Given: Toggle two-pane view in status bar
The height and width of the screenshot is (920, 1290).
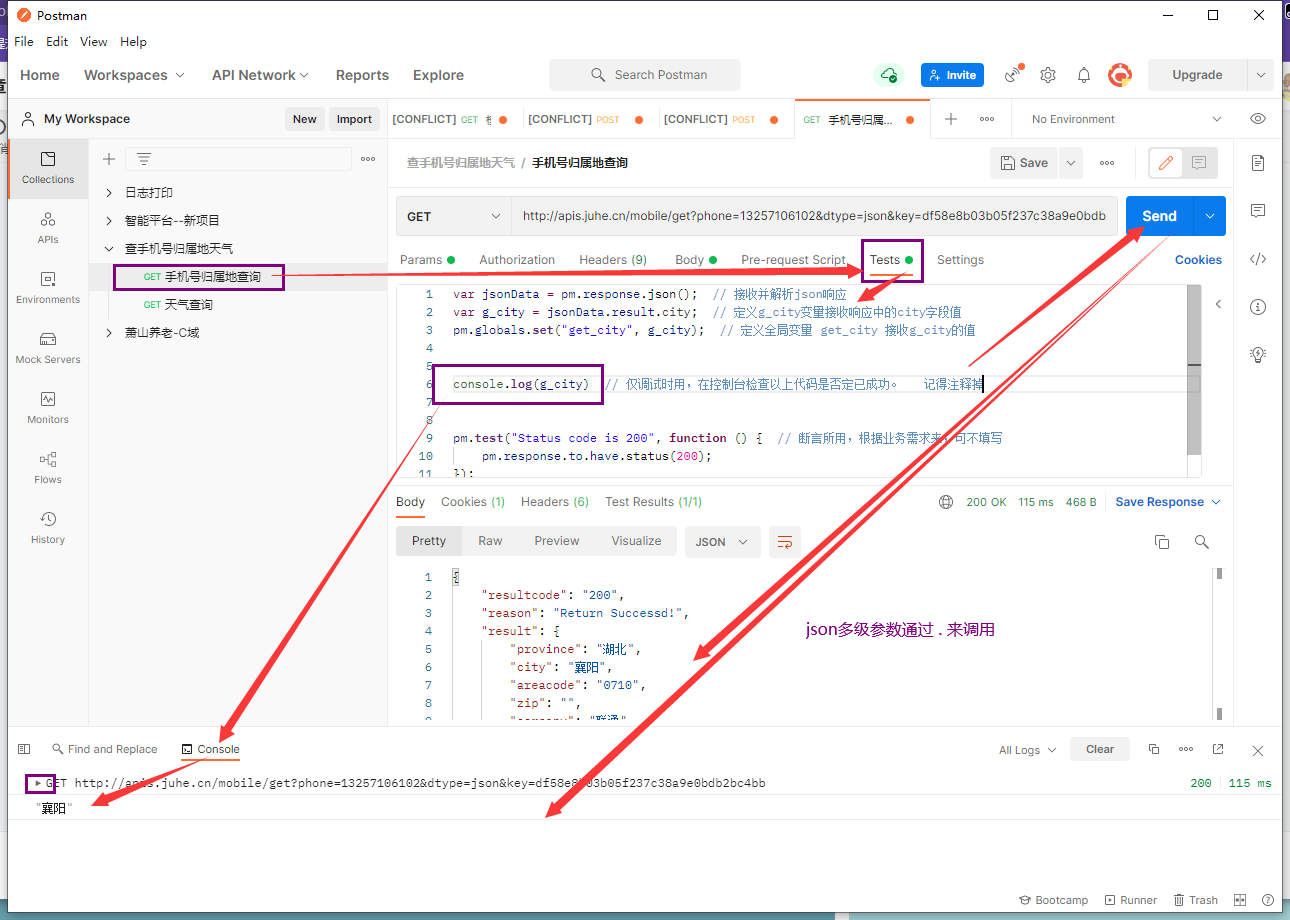Looking at the screenshot, I should click(x=1240, y=900).
